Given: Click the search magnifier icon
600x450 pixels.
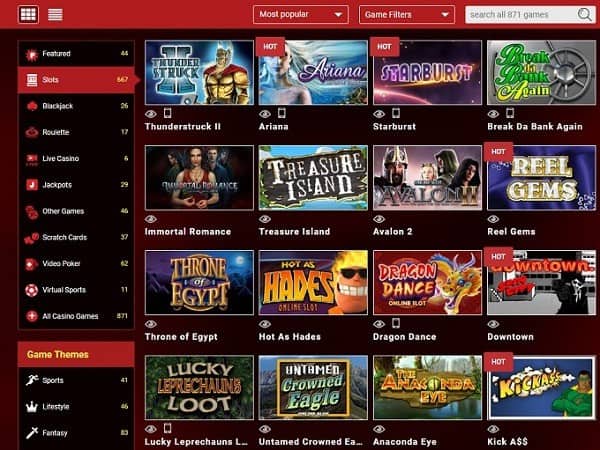Looking at the screenshot, I should click(x=584, y=15).
